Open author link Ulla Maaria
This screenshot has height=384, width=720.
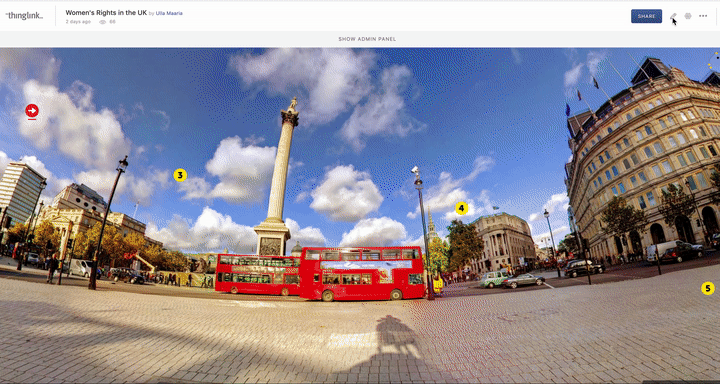pos(169,13)
